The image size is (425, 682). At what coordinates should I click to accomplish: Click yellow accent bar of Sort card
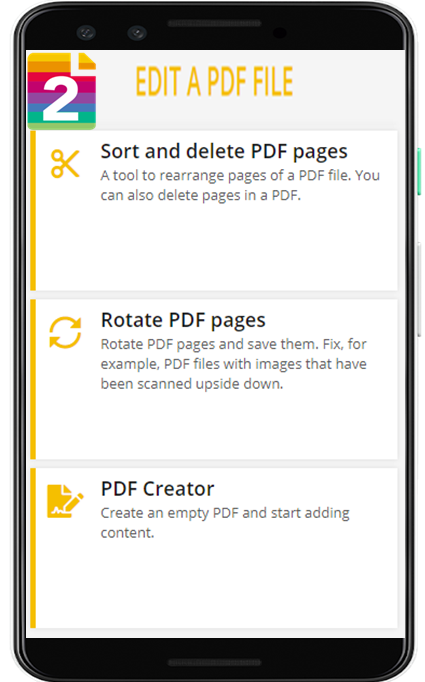pos(33,211)
